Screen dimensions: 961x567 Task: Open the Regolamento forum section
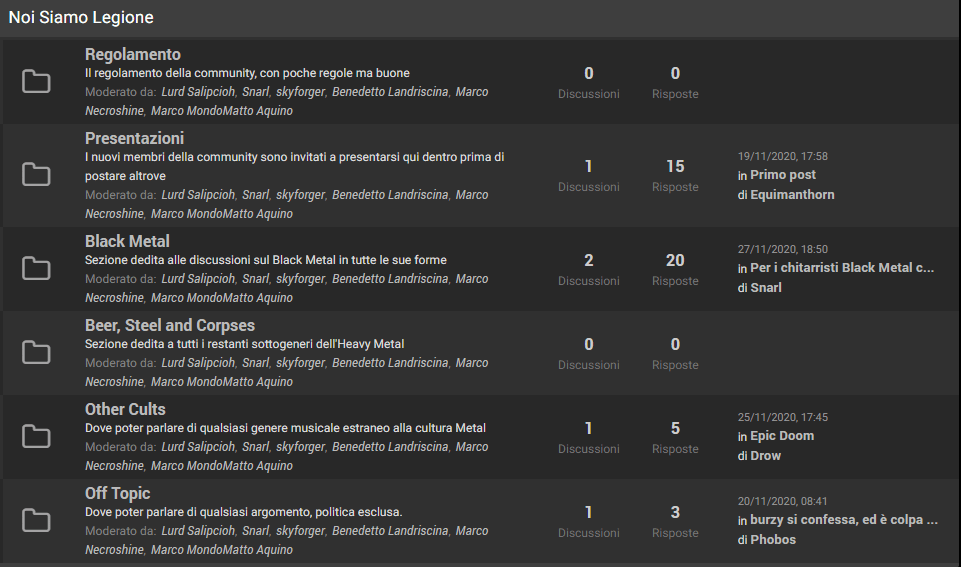[x=133, y=54]
